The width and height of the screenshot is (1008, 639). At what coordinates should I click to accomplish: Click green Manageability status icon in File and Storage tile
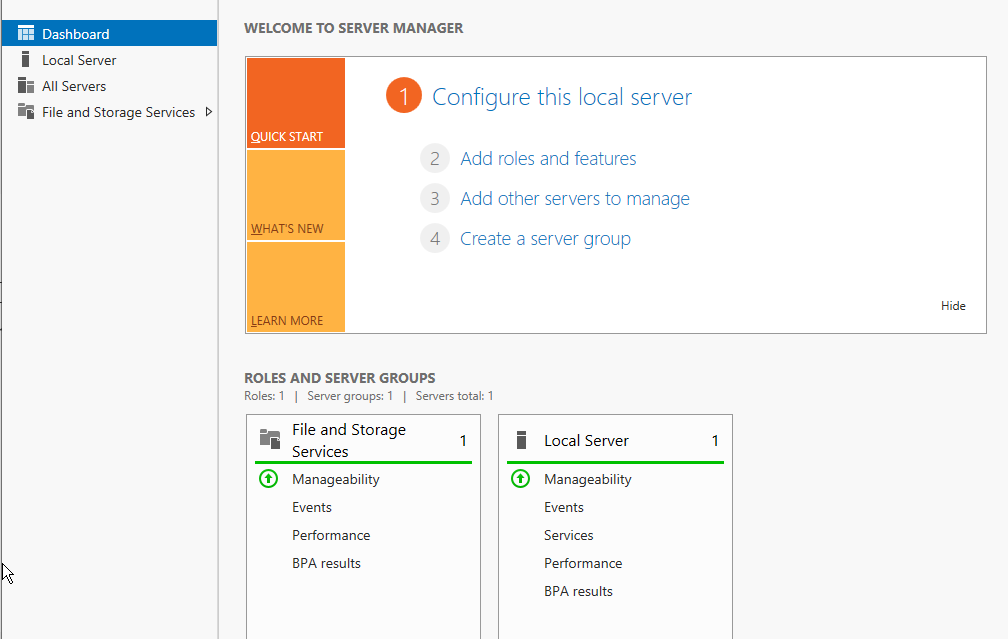coord(268,479)
